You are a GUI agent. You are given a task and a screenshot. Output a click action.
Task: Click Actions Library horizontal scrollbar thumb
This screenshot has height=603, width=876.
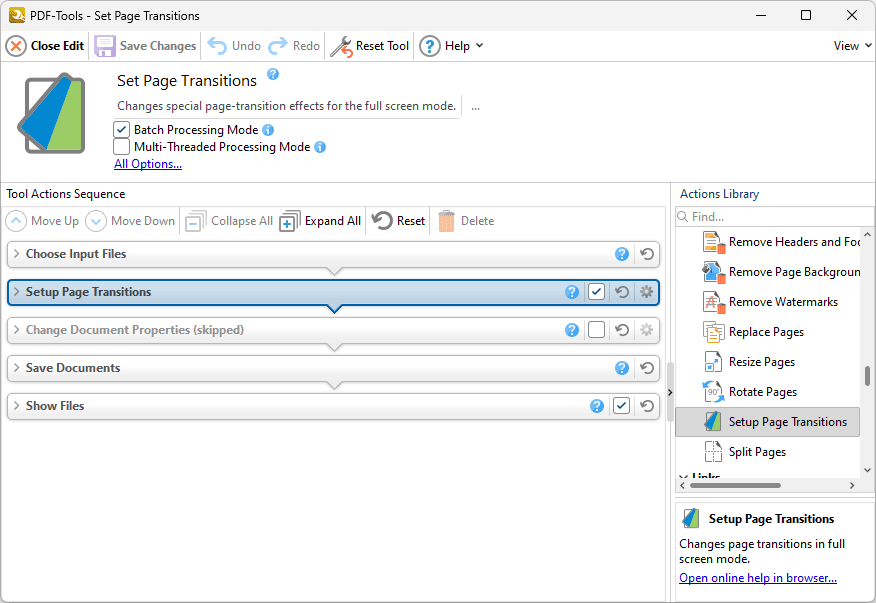point(735,486)
